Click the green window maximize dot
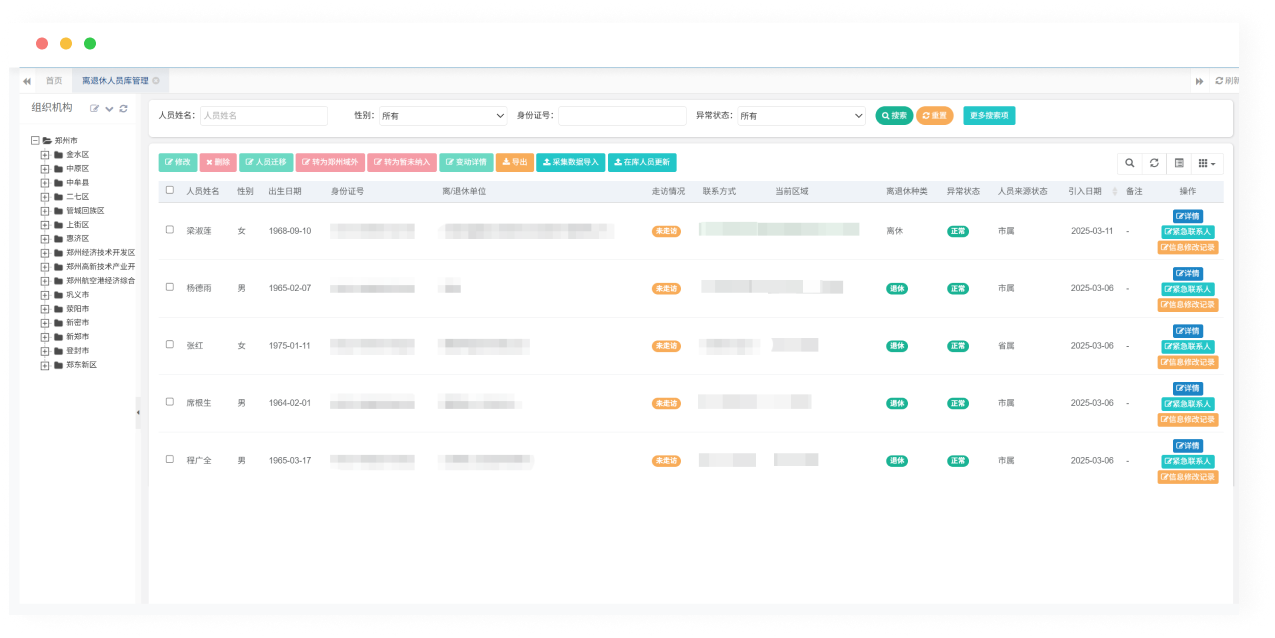The image size is (1275, 638). (x=90, y=43)
